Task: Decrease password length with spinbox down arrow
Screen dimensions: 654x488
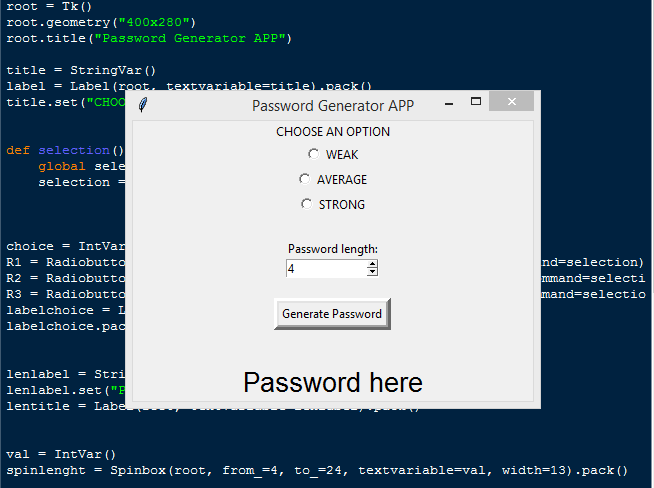Action: point(372,272)
